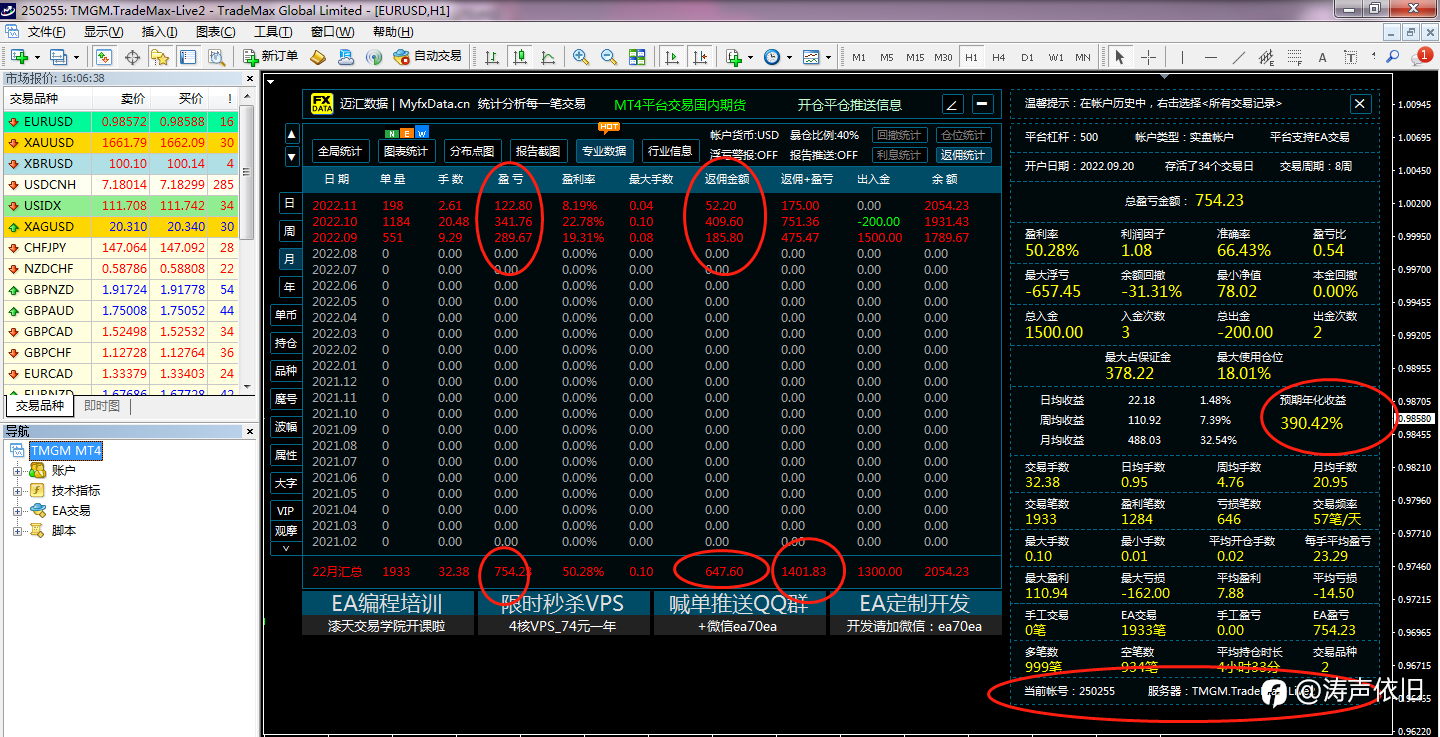Open the 插入 menu
1440x737 pixels.
point(159,32)
